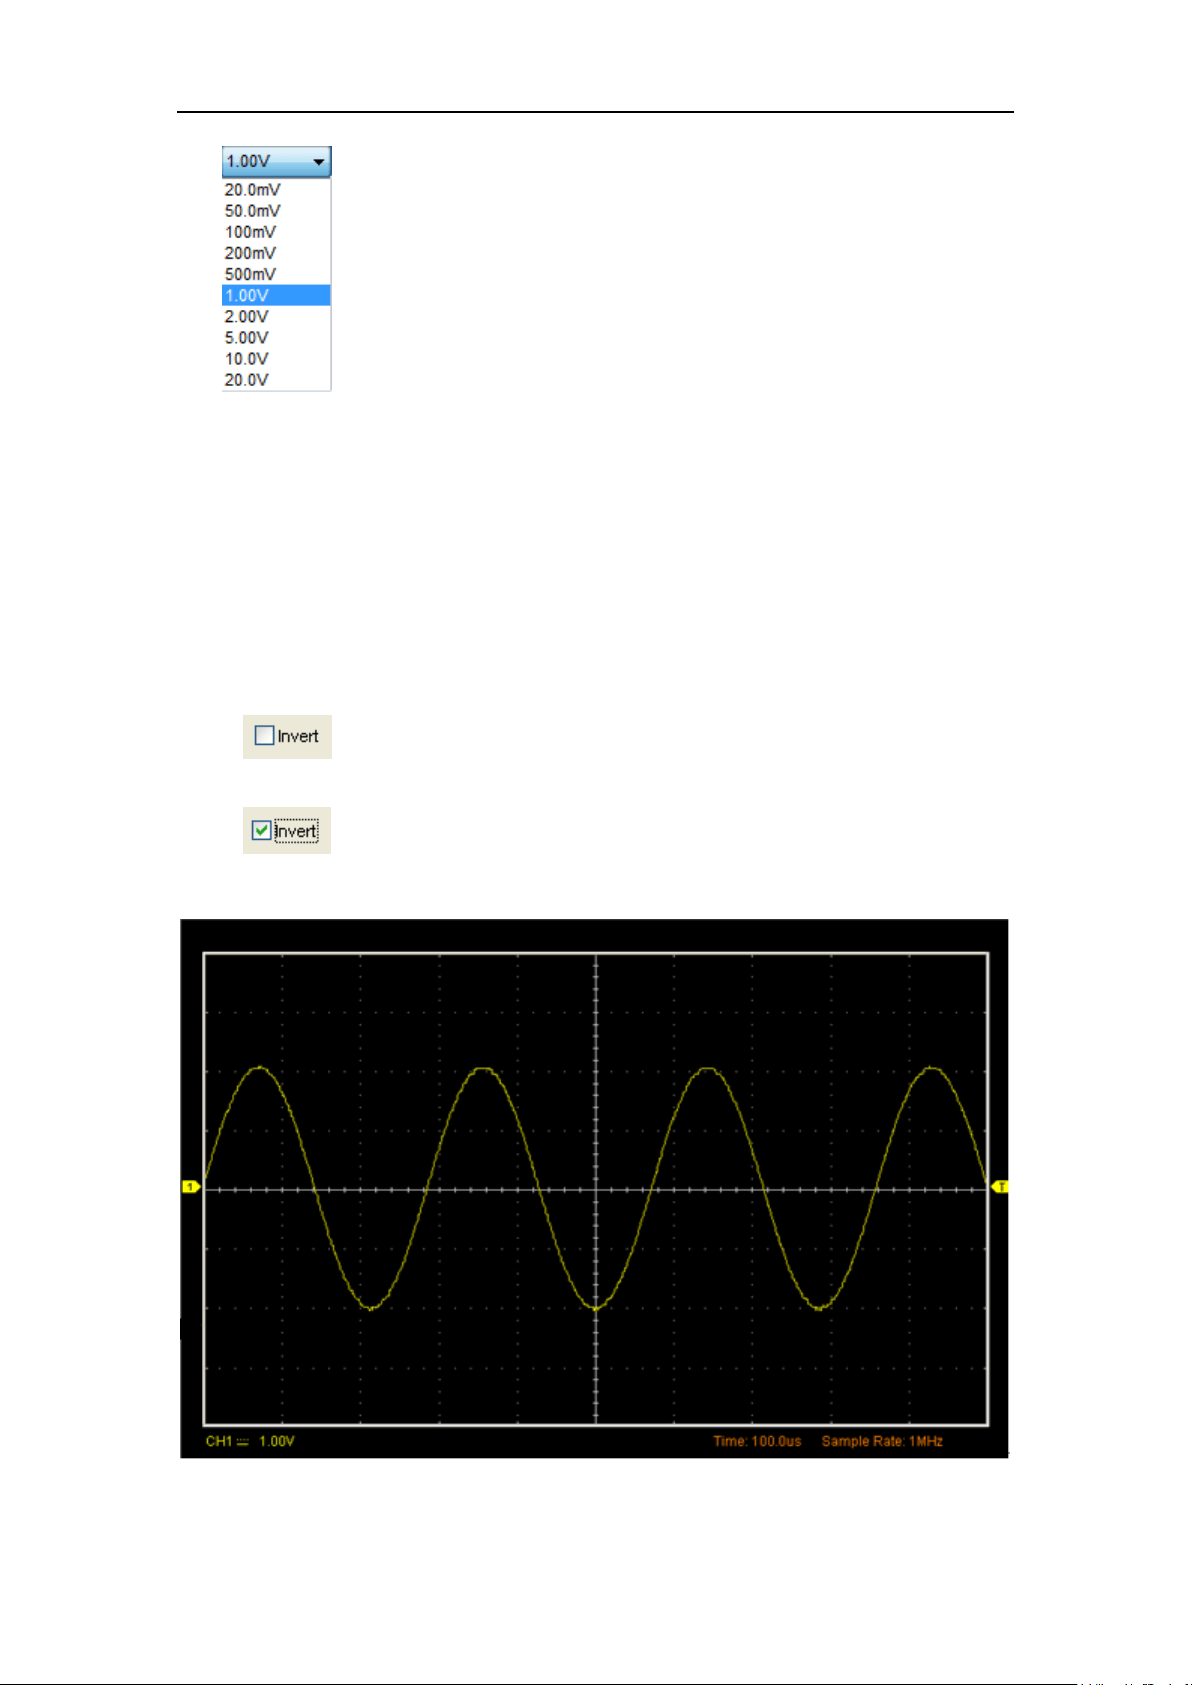Image resolution: width=1192 pixels, height=1685 pixels.
Task: Choose the 10.0V list entry
Action: pyautogui.click(x=276, y=358)
